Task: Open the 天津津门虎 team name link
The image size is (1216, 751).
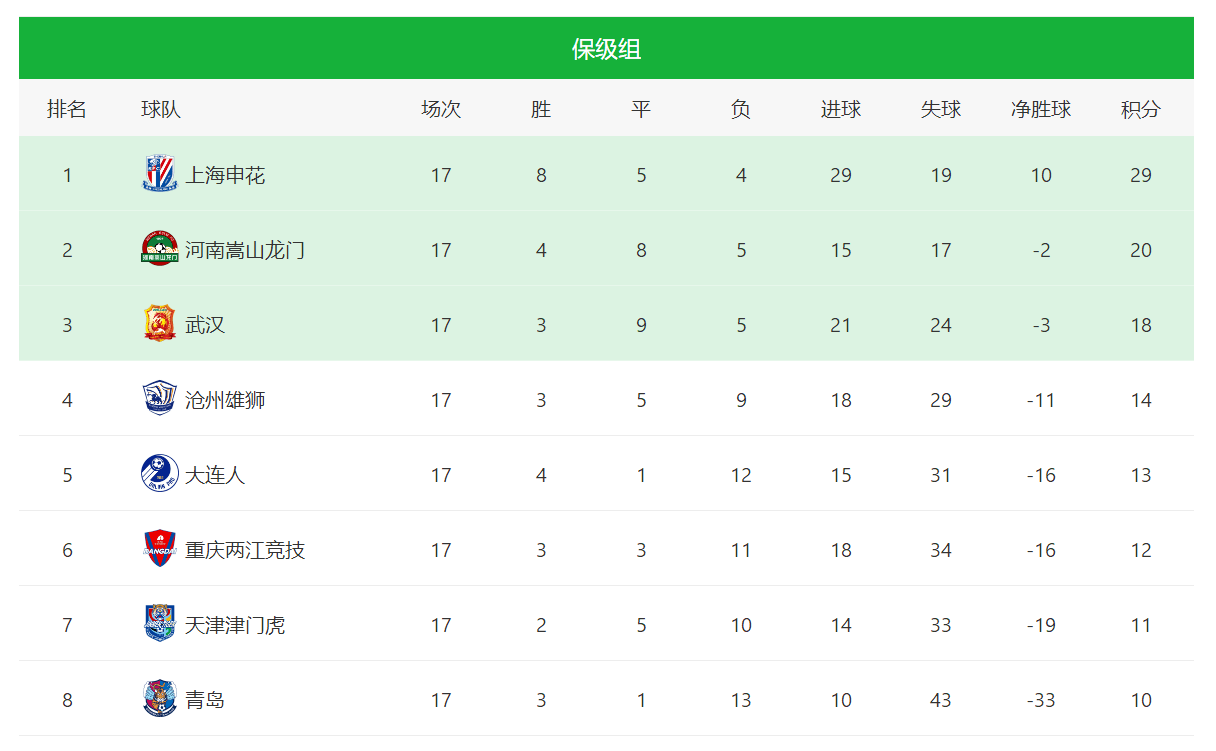Action: [x=235, y=625]
